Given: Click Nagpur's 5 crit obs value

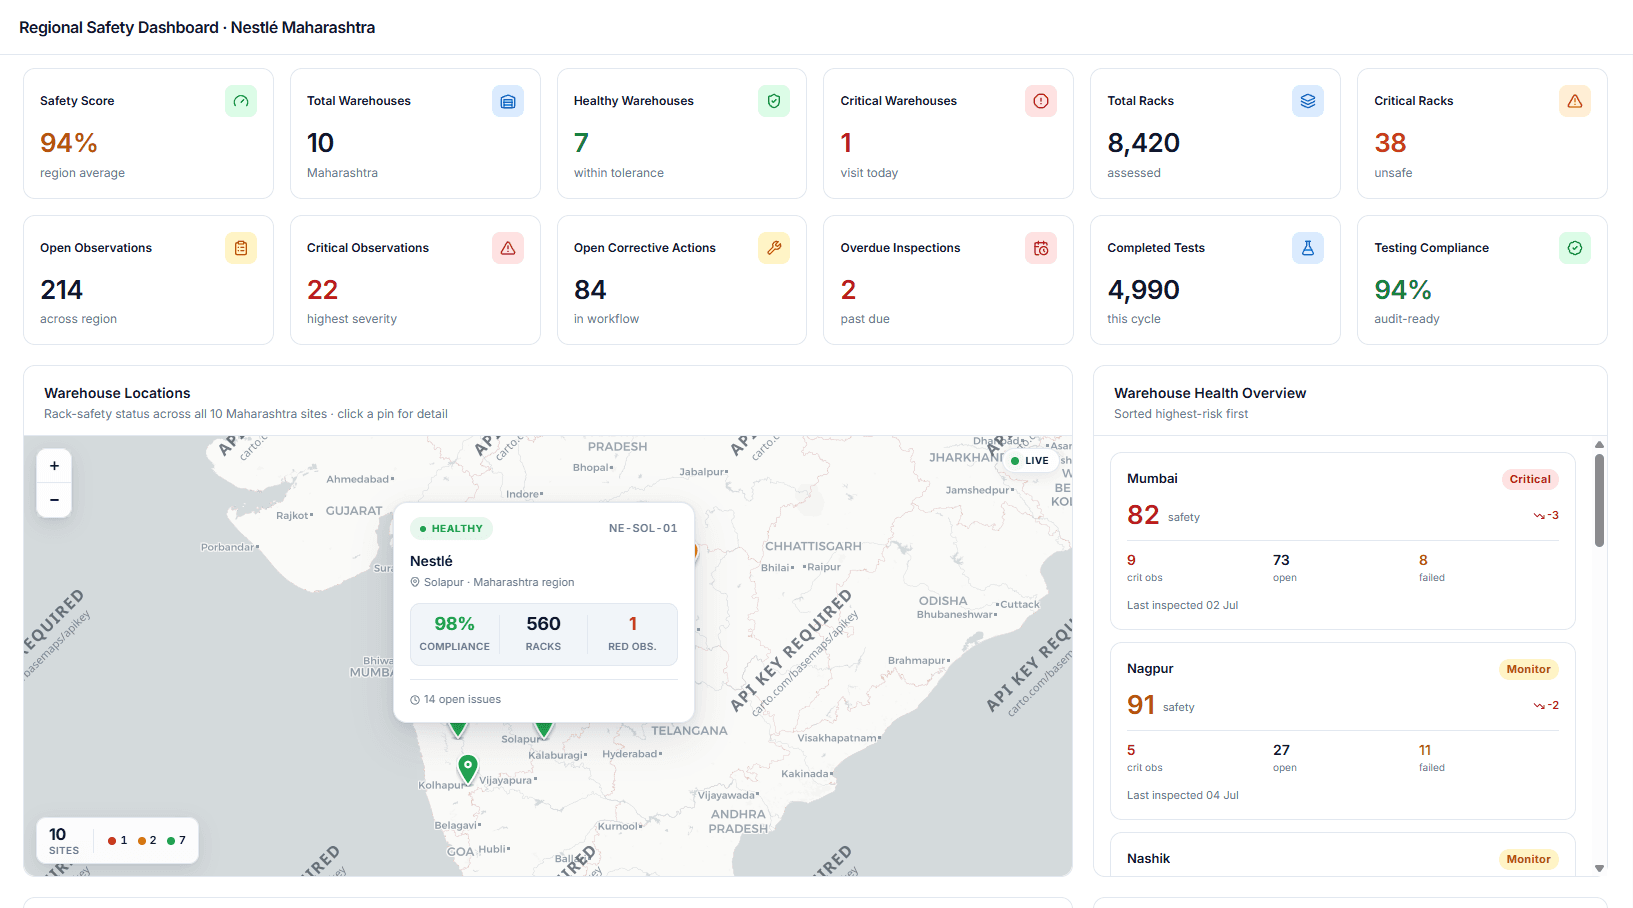Looking at the screenshot, I should coord(1131,750).
